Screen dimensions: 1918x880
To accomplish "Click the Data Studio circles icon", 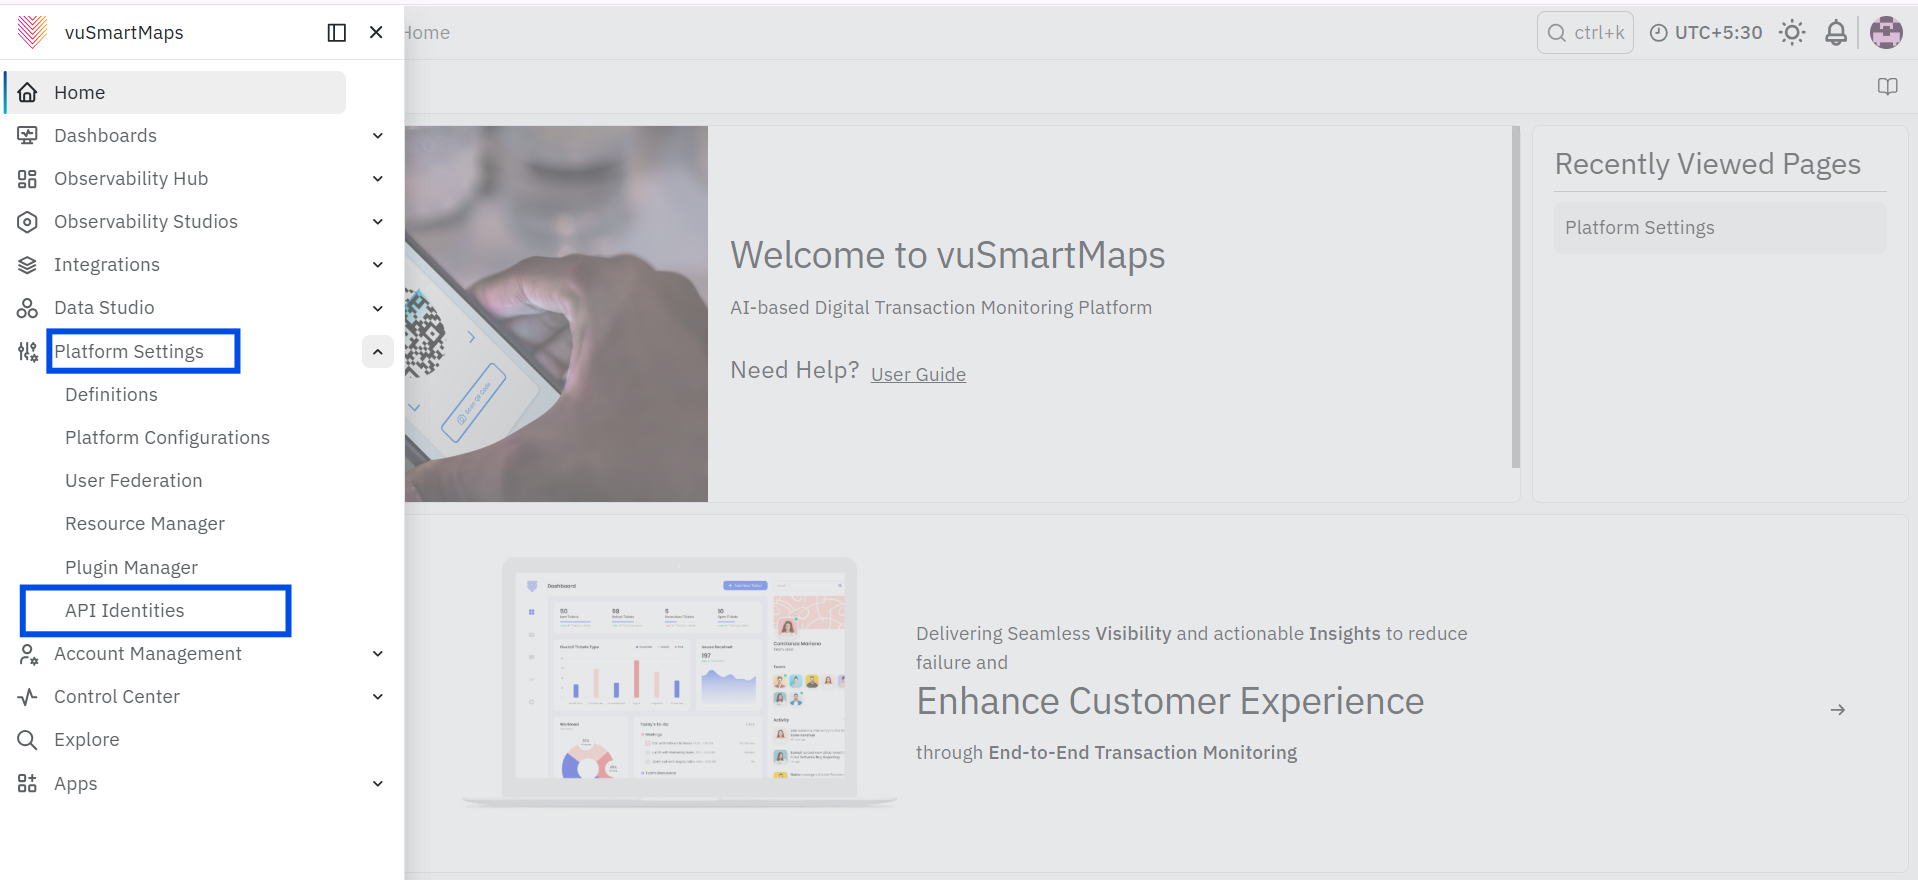I will click(27, 308).
